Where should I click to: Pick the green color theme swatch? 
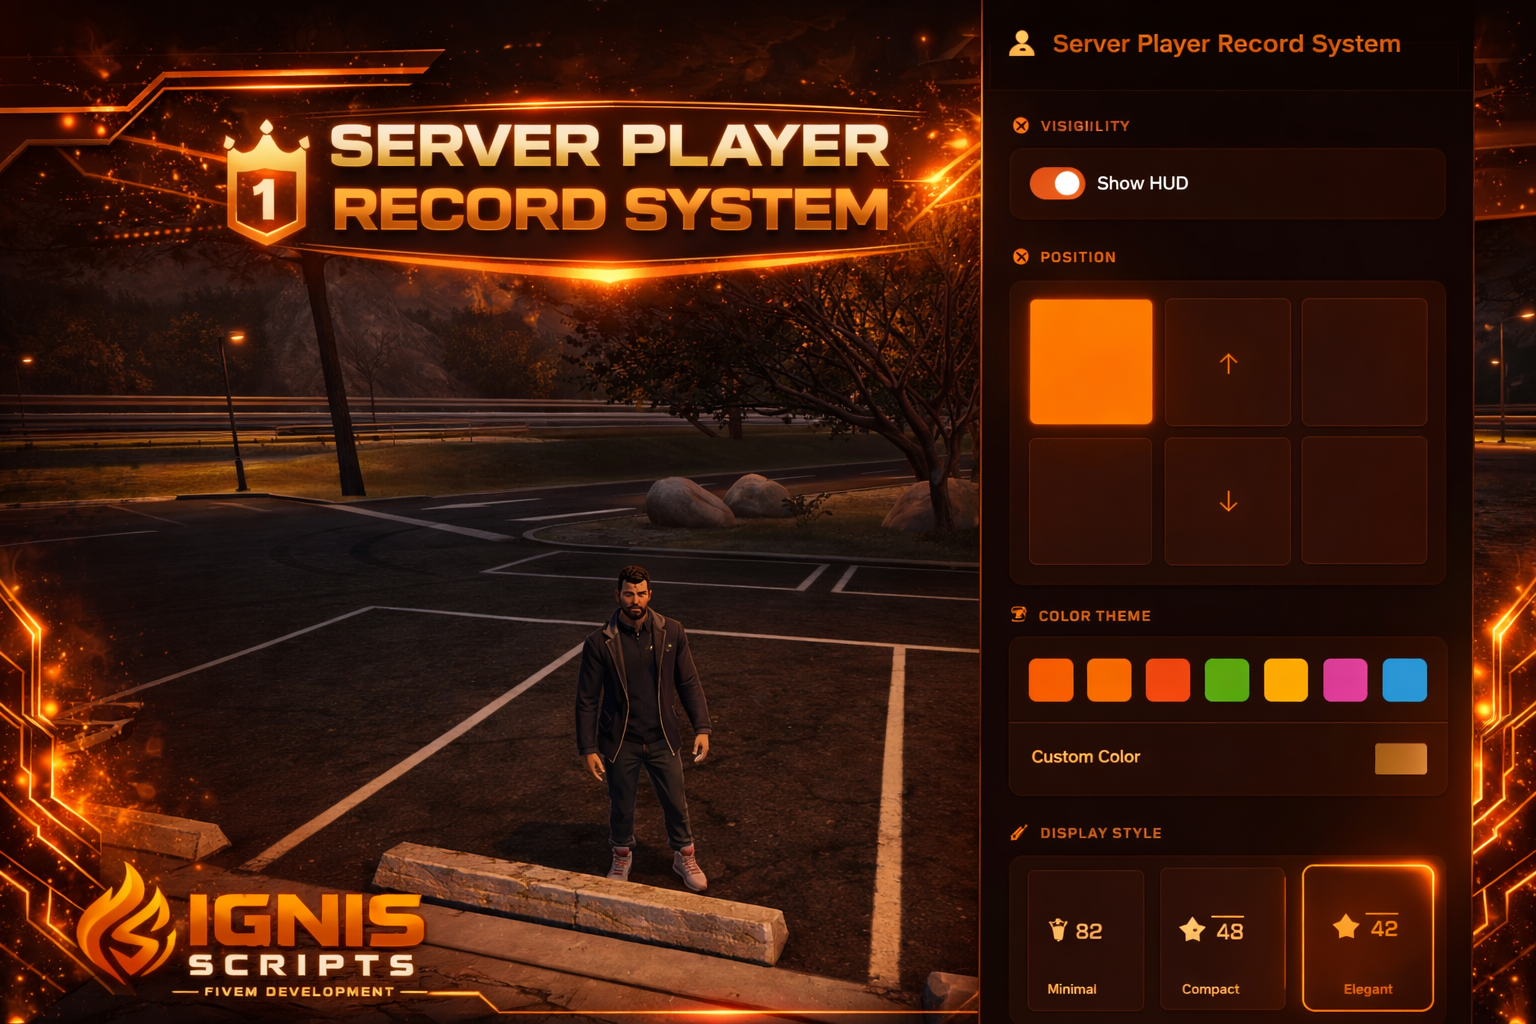(1227, 680)
